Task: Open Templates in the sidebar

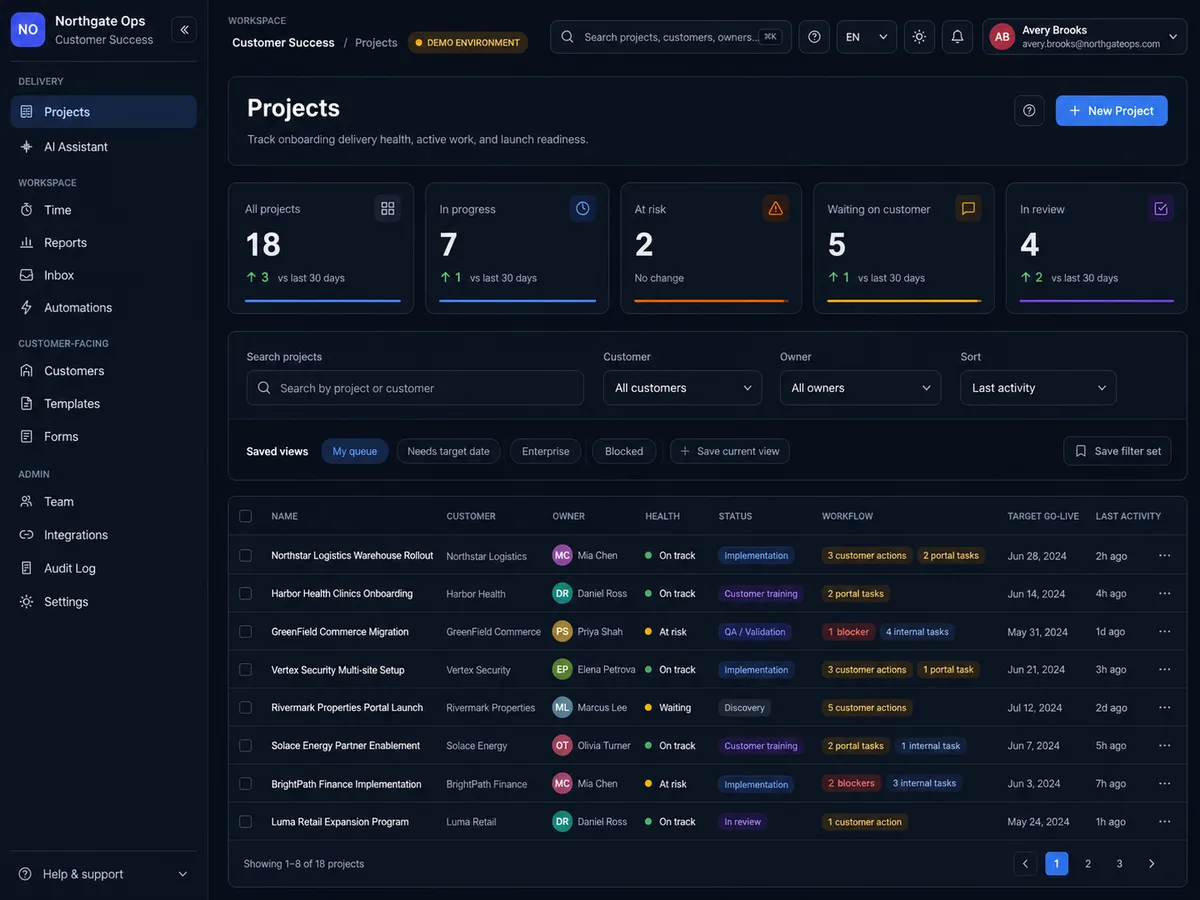Action: [x=103, y=403]
